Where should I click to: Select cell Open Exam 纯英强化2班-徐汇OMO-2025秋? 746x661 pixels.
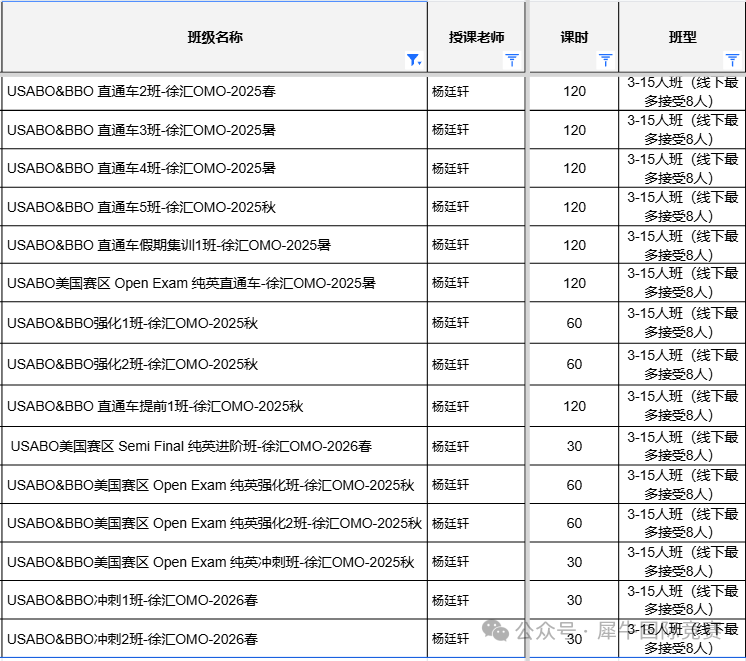[215, 523]
